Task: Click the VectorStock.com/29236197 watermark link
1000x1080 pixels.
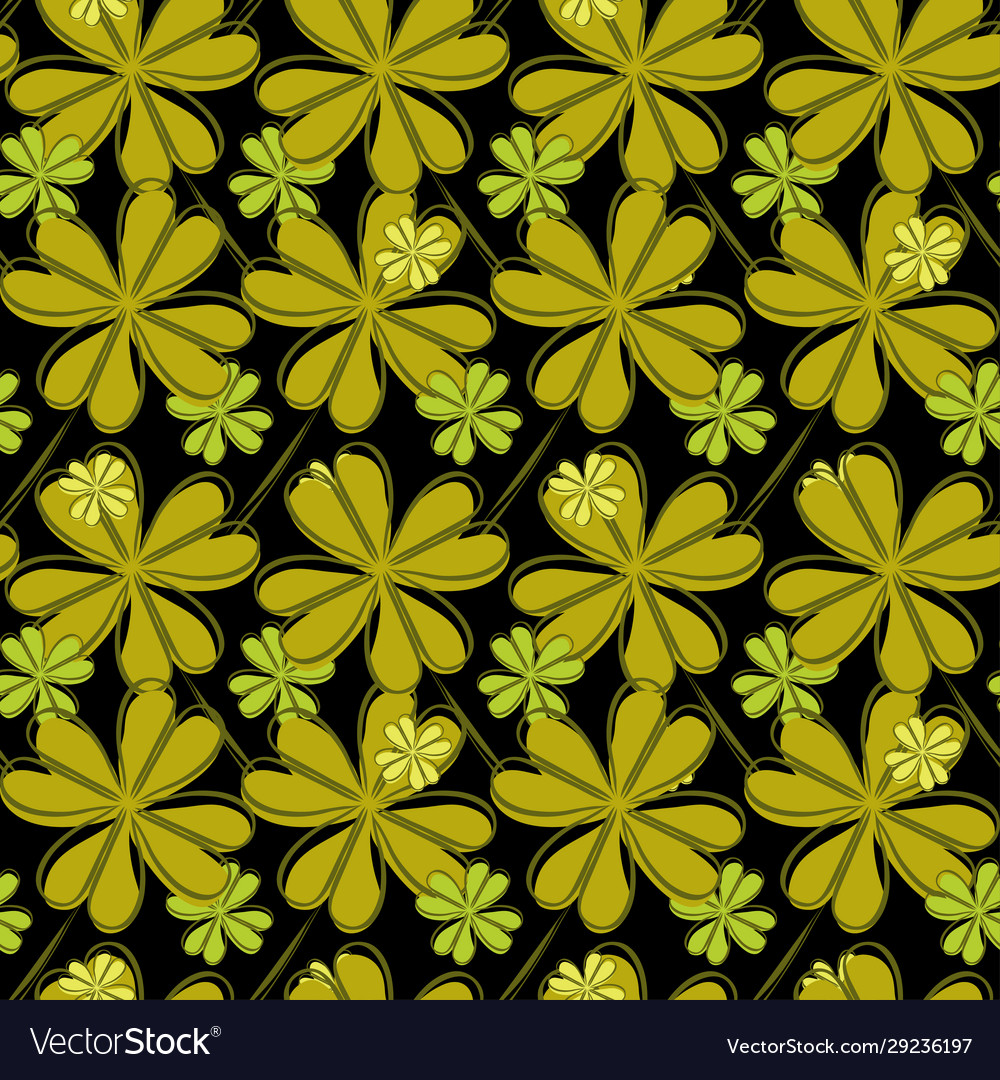Action: [850, 1045]
